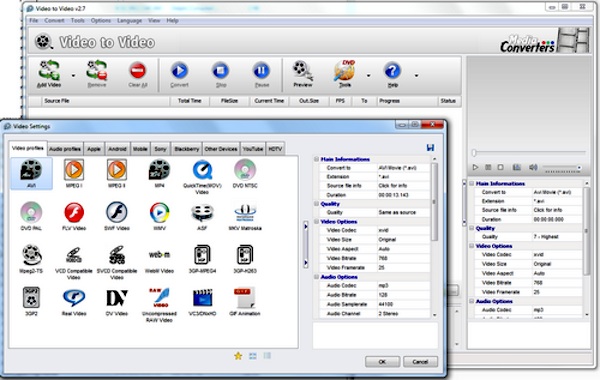The image size is (600, 380).
Task: Click the Cancel button
Action: click(x=420, y=362)
